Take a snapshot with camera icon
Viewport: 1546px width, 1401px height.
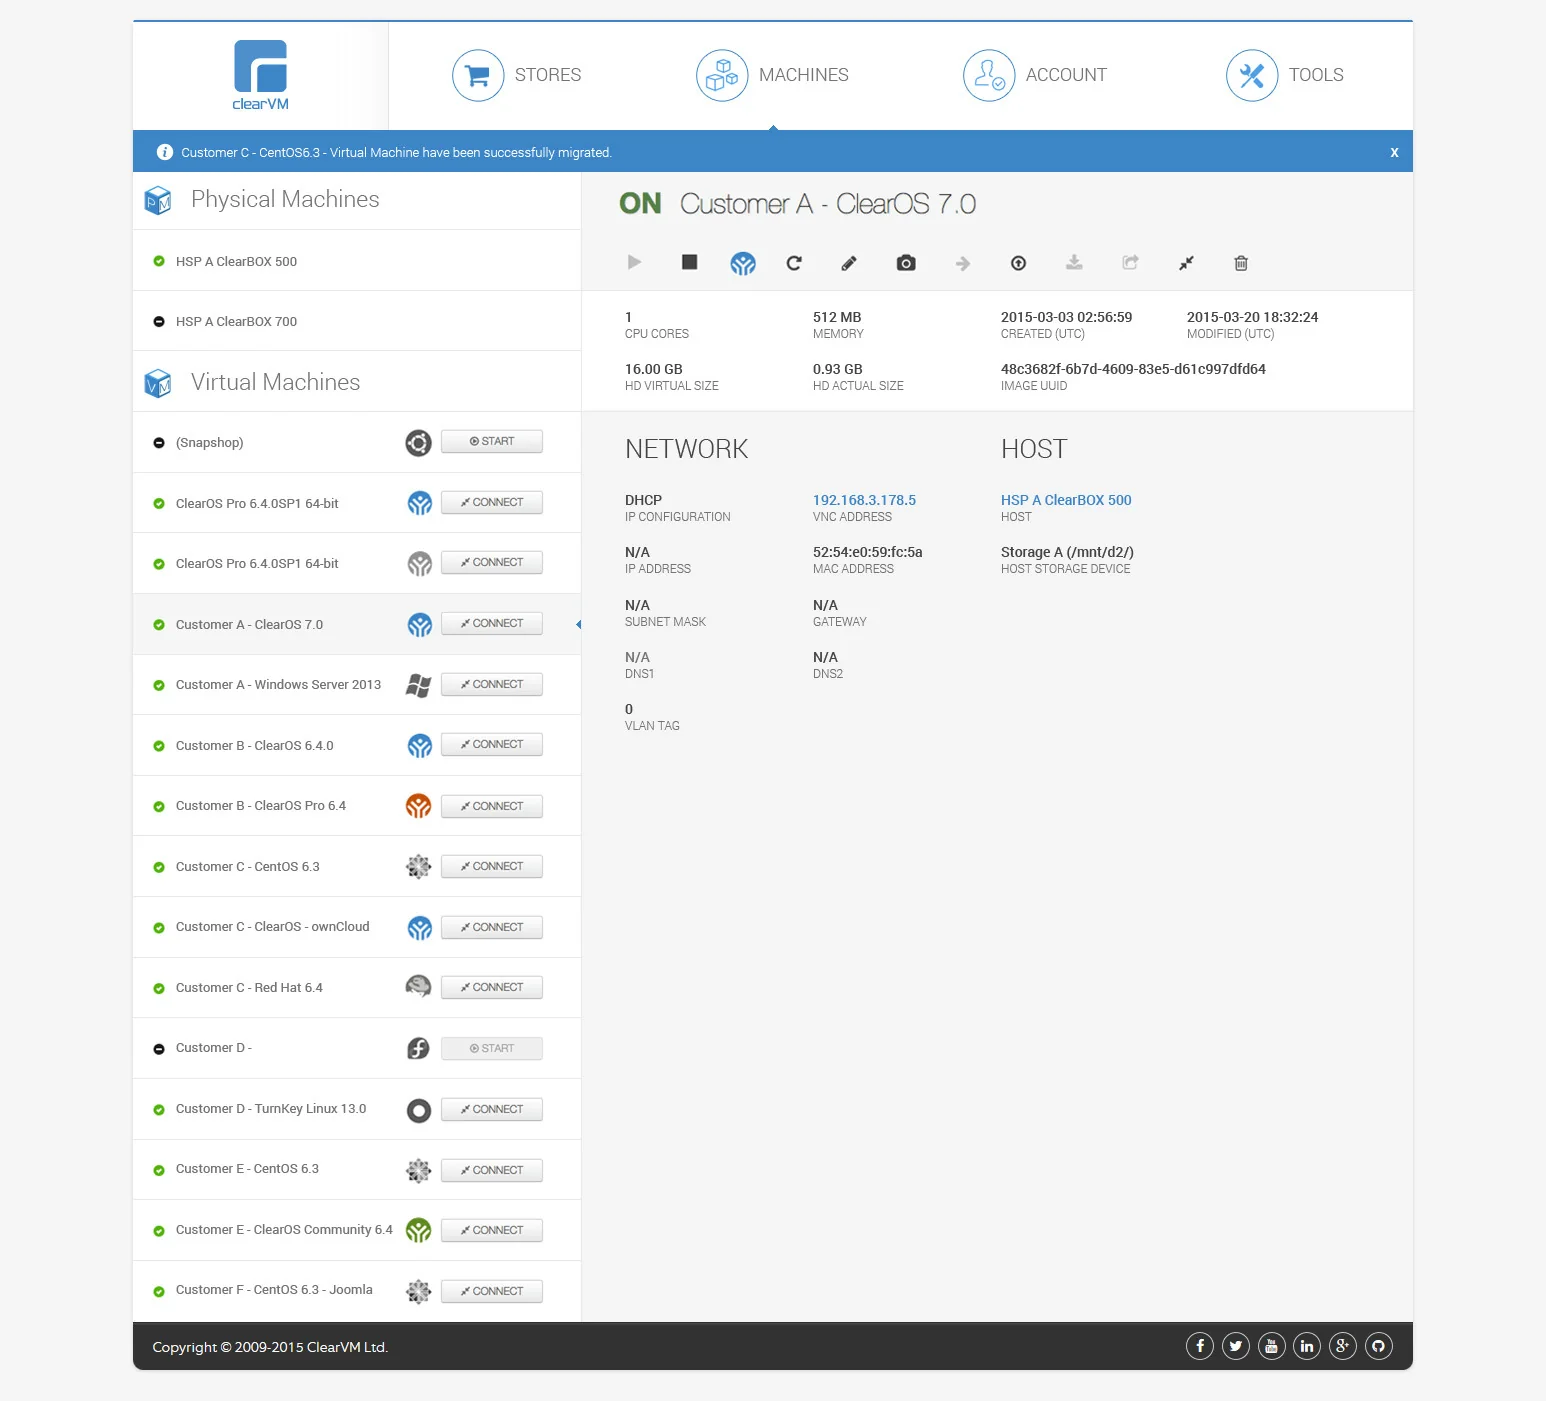pyautogui.click(x=906, y=263)
